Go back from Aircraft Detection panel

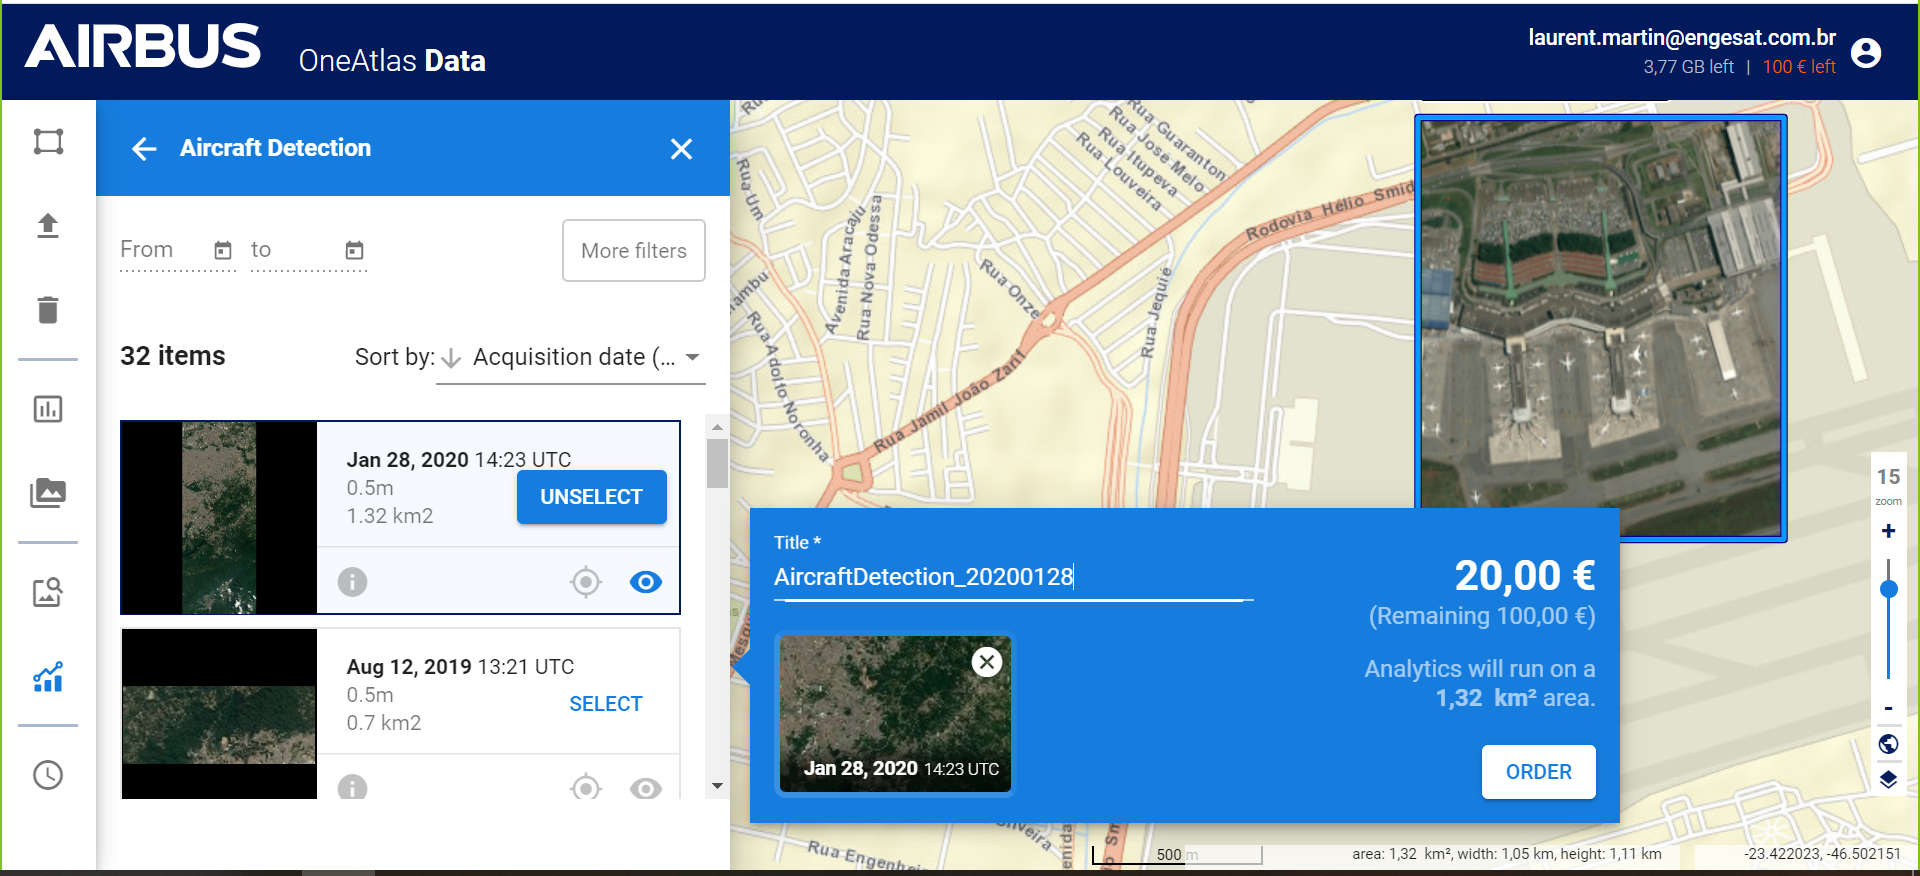[144, 149]
